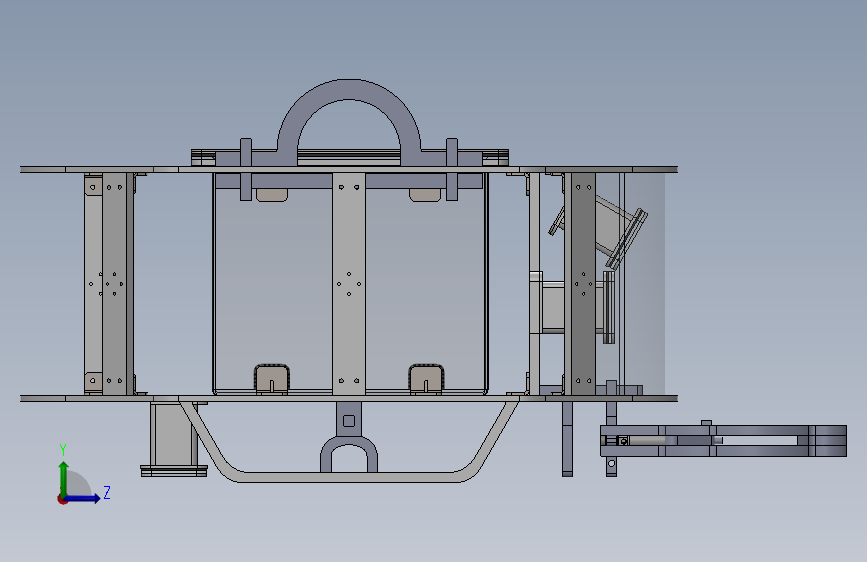This screenshot has width=867, height=562.
Task: Select the central vertical strut with four holes
Action: click(x=349, y=284)
